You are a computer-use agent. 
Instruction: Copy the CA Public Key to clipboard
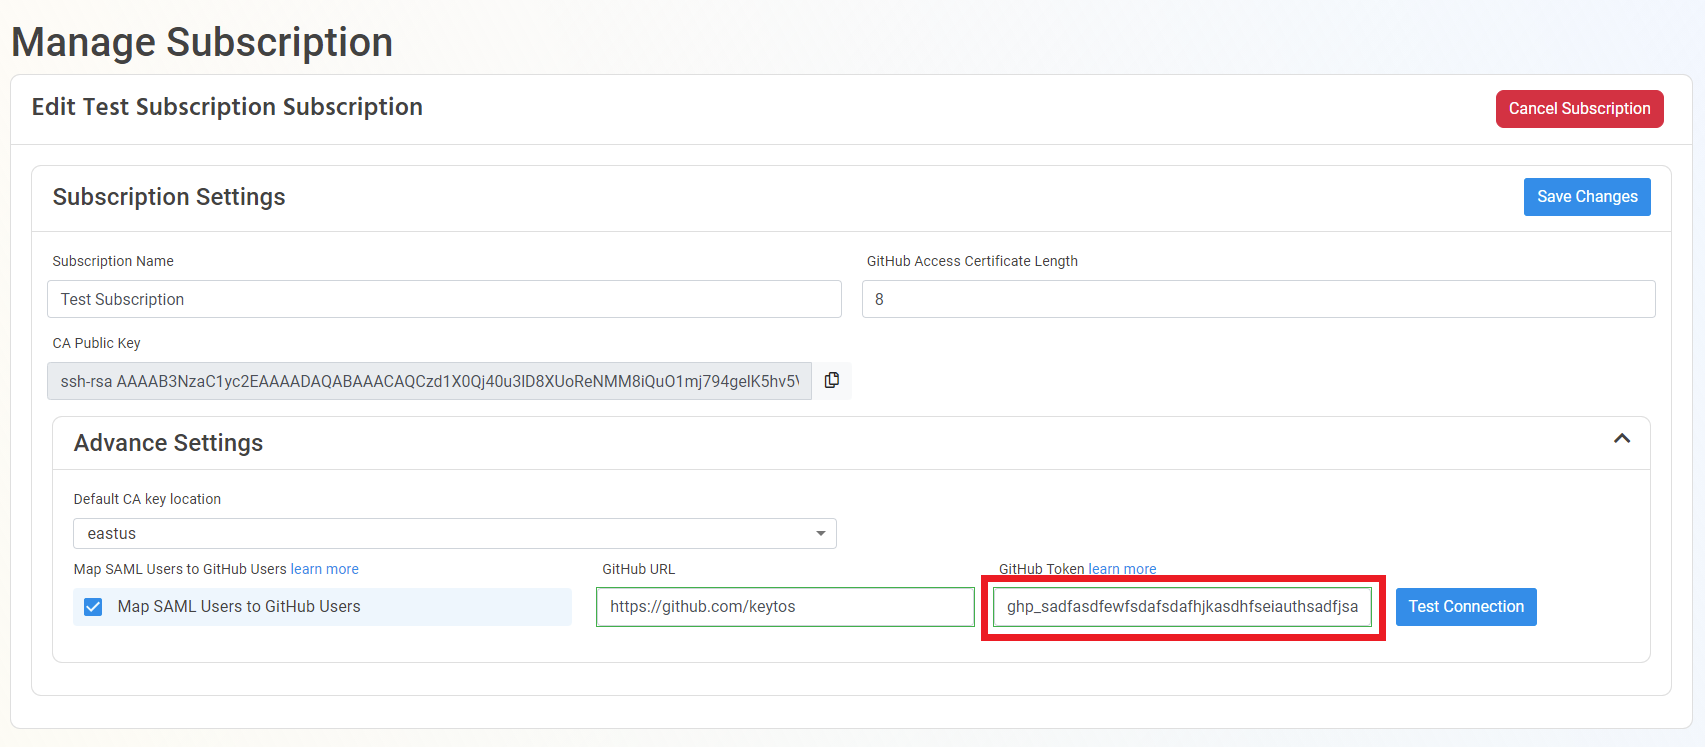click(x=831, y=381)
